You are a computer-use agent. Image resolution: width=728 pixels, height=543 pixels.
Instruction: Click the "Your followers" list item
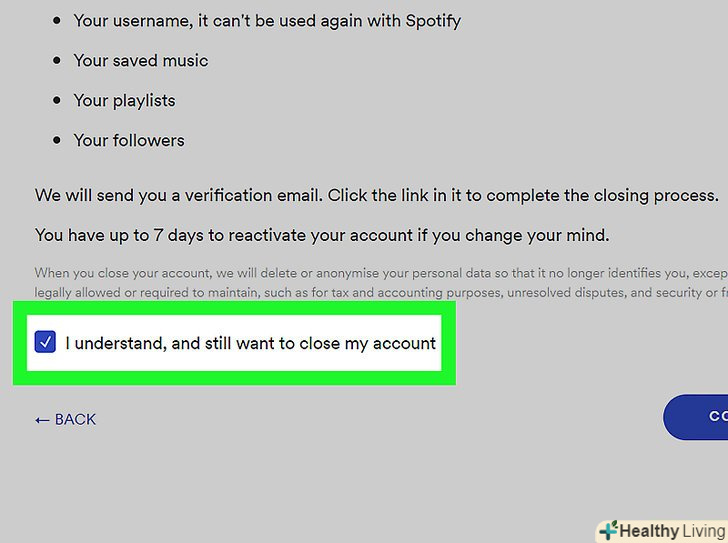click(129, 140)
